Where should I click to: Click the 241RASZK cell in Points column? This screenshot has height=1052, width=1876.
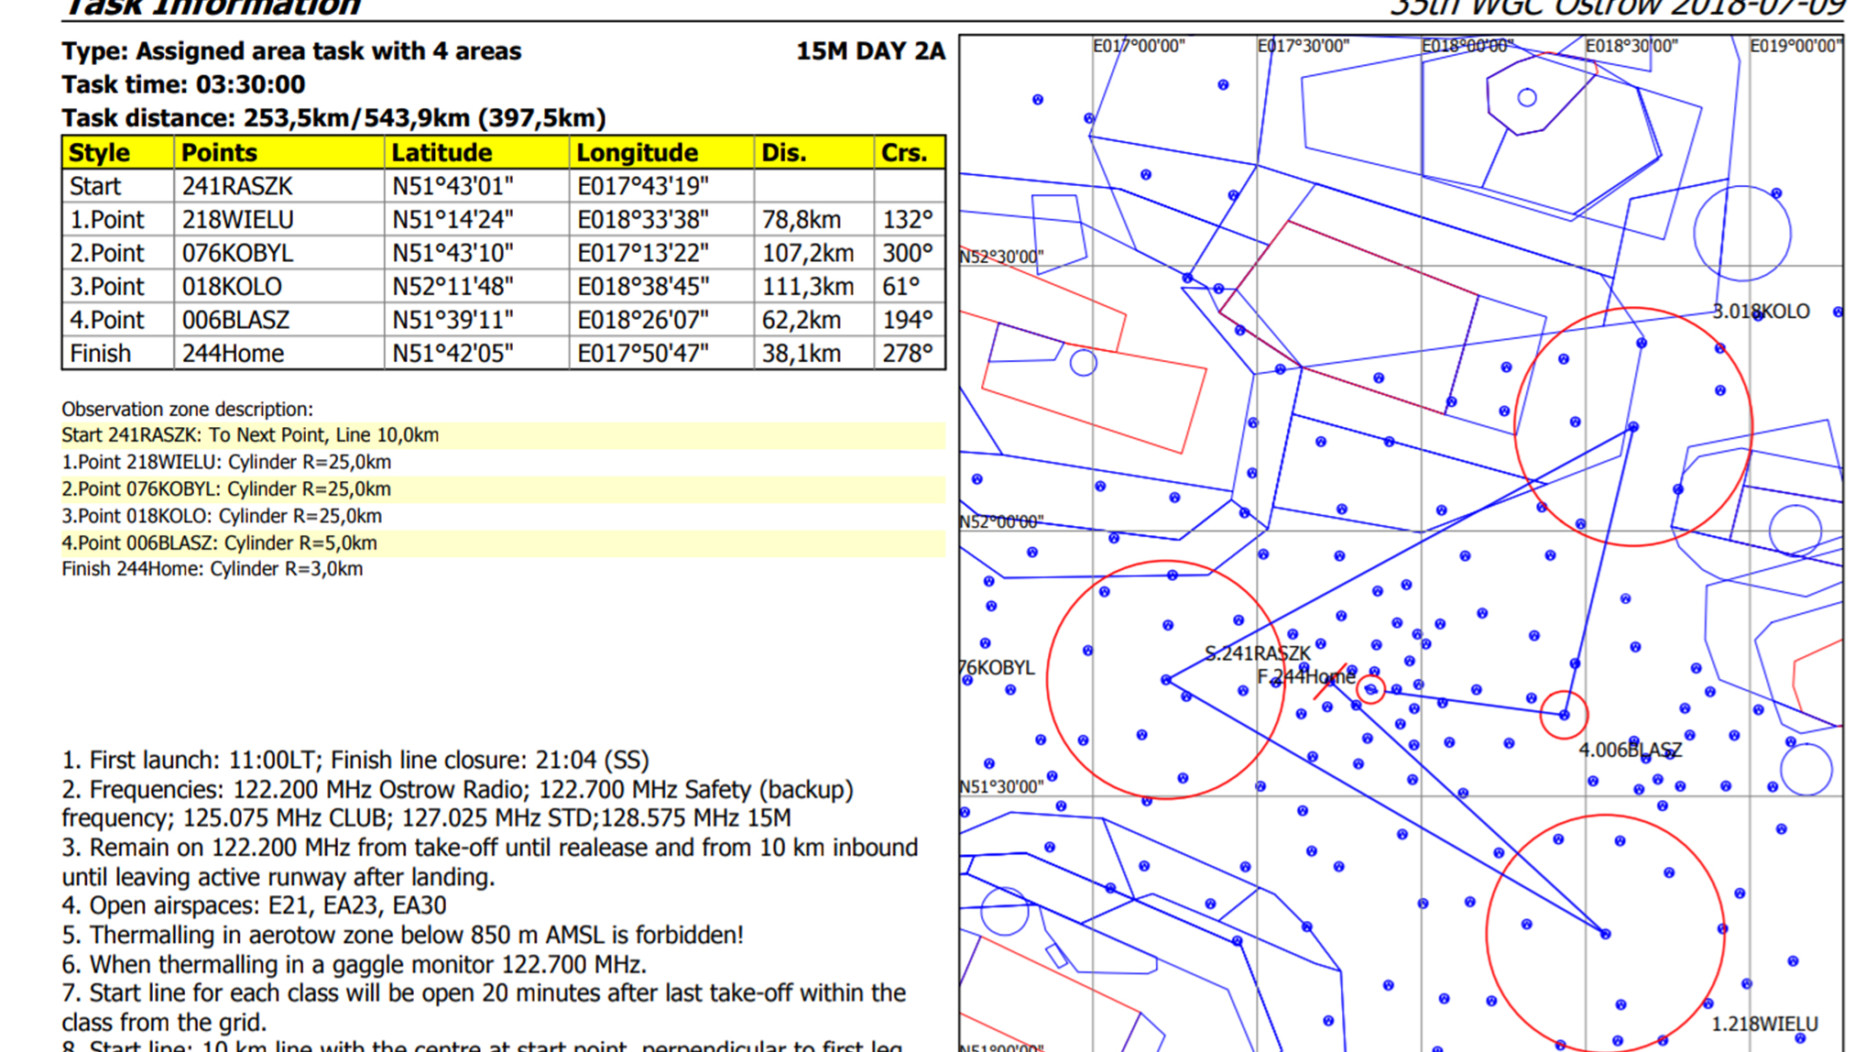pos(237,187)
